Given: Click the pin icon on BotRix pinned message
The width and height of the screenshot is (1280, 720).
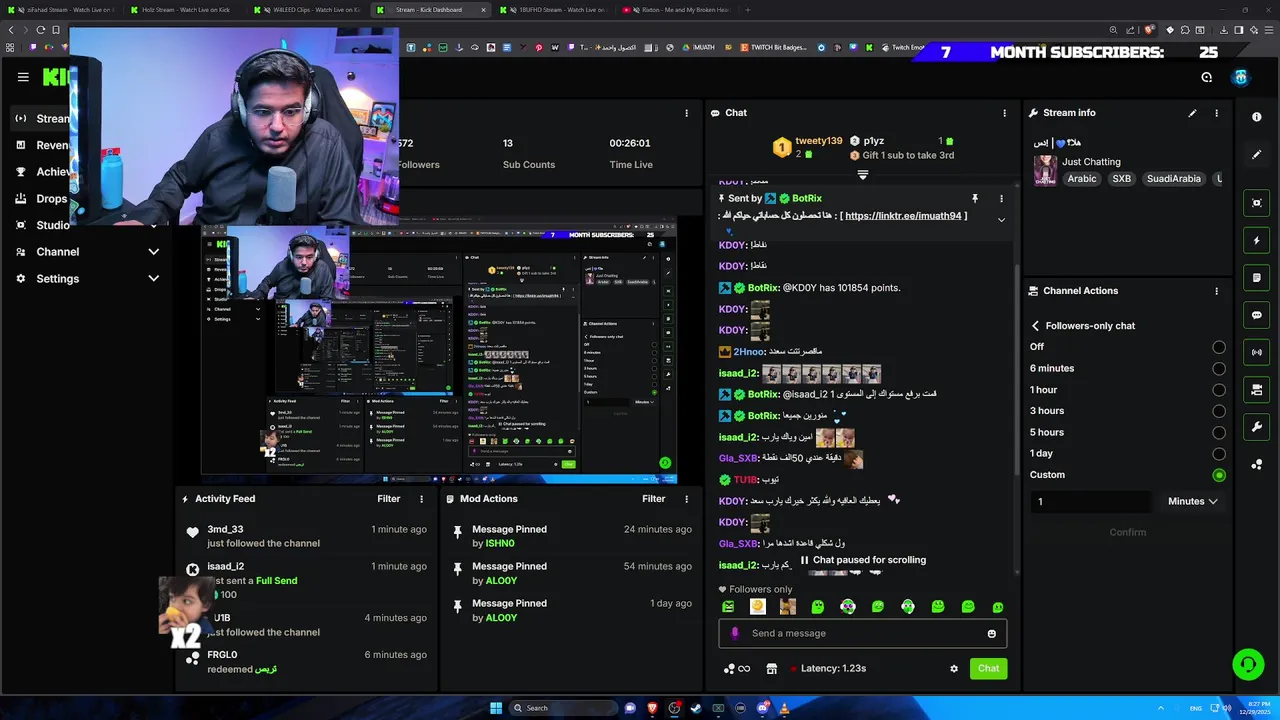Looking at the screenshot, I should (975, 199).
